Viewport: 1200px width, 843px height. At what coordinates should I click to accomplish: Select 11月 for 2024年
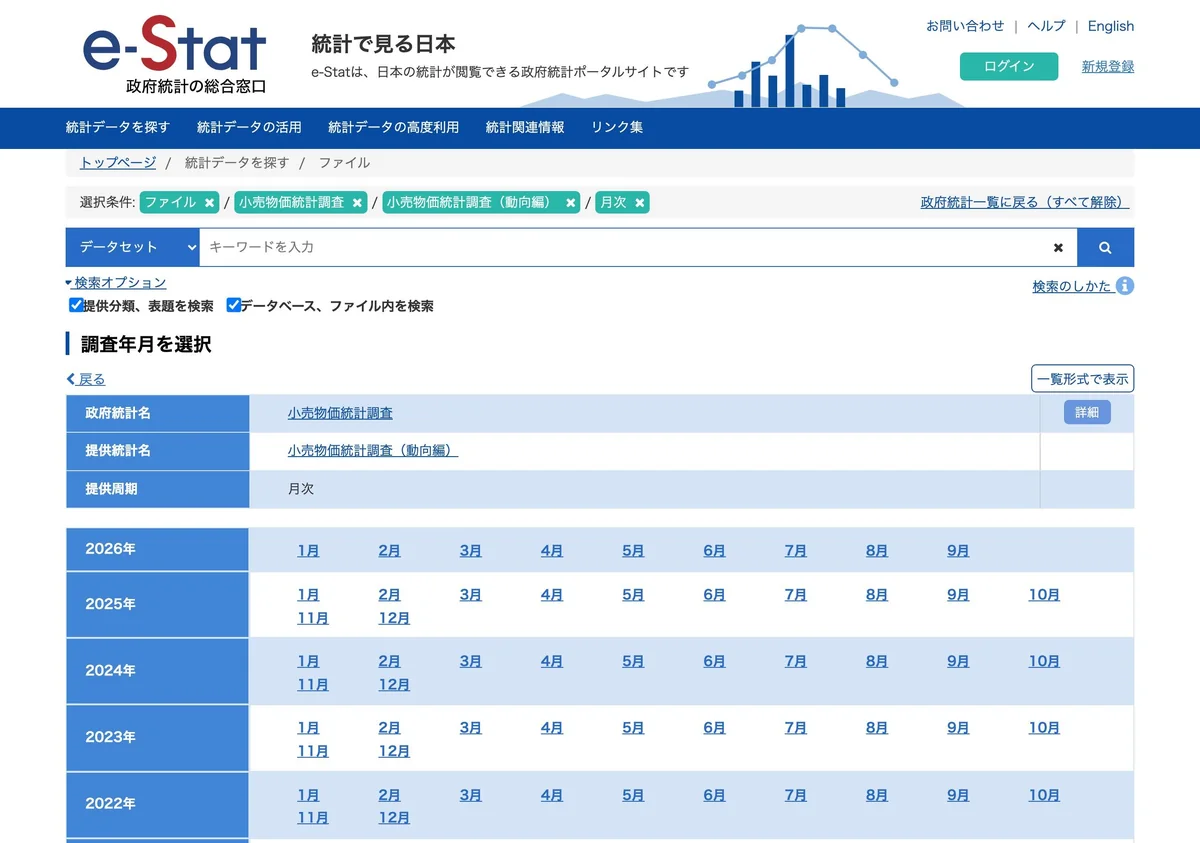[313, 686]
